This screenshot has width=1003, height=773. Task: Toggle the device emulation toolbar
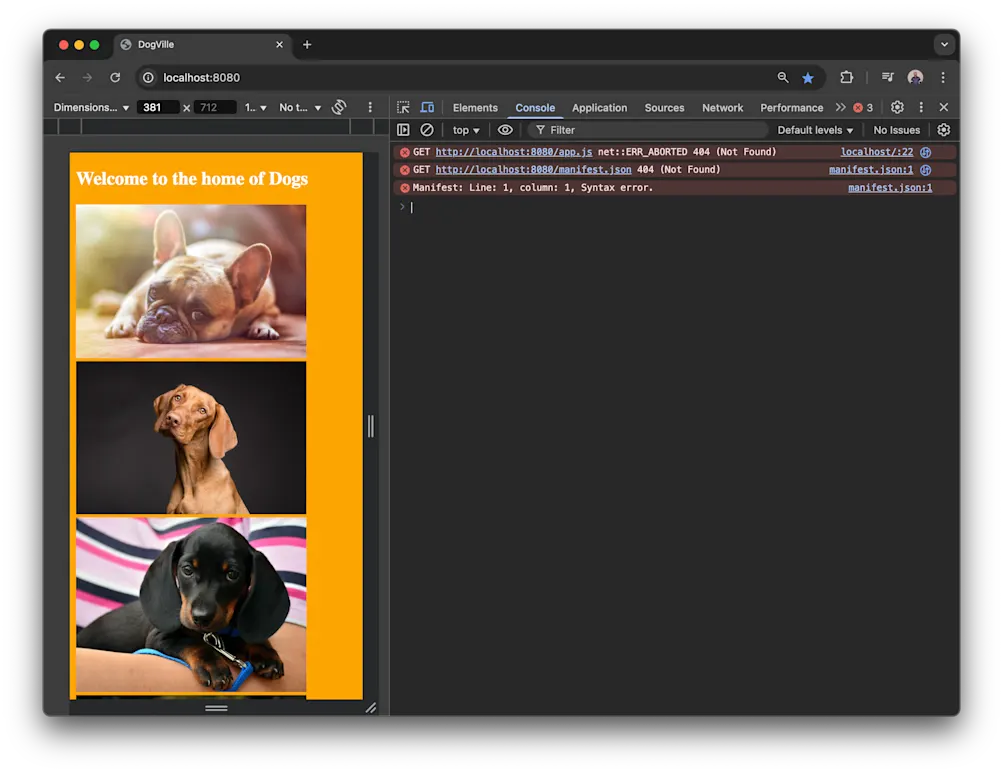click(x=427, y=107)
